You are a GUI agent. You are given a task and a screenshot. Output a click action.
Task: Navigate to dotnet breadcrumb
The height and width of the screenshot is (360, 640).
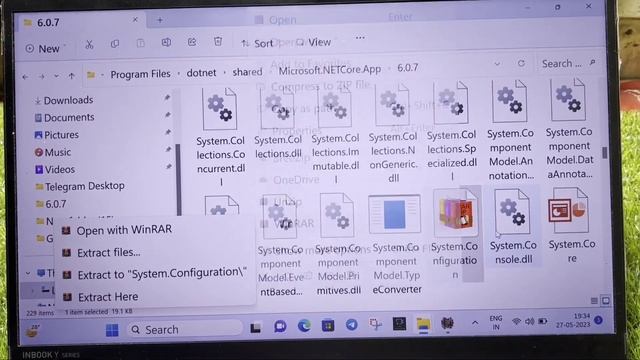tap(201, 73)
